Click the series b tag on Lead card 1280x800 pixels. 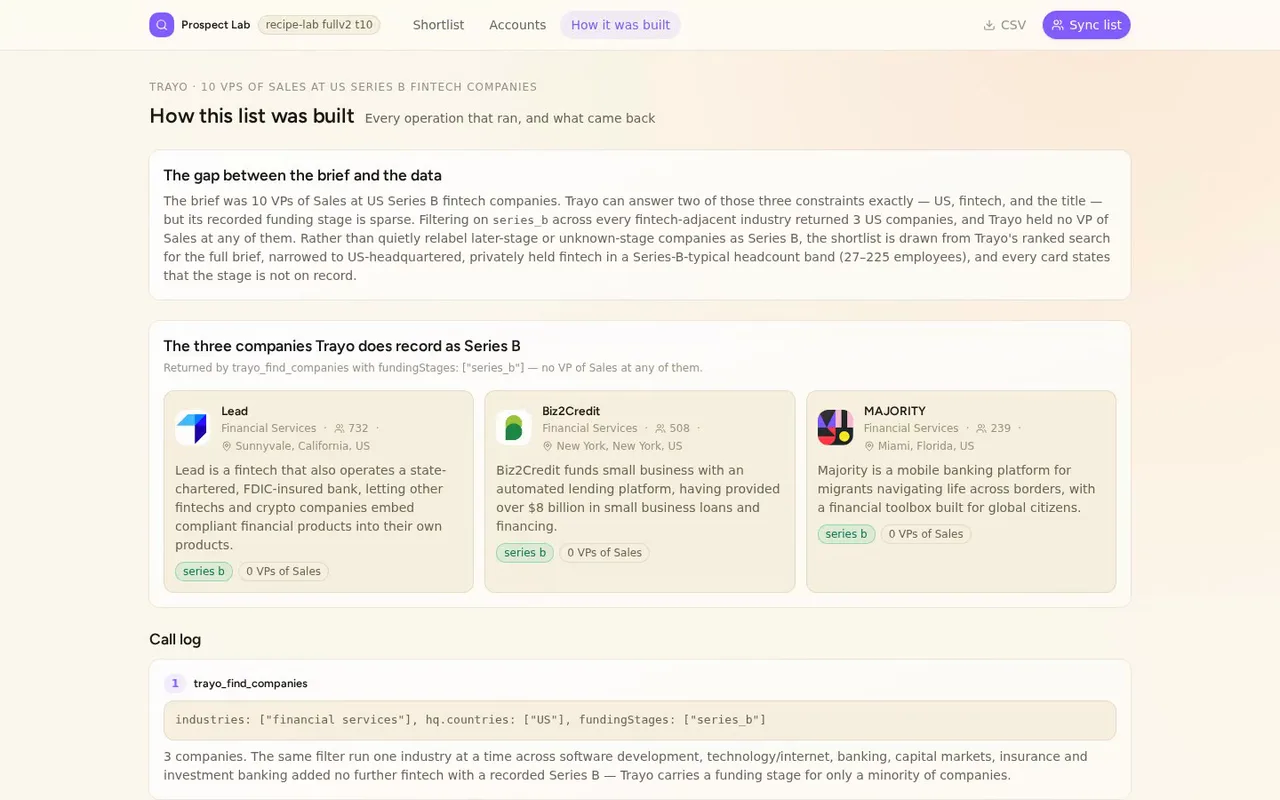coord(204,572)
